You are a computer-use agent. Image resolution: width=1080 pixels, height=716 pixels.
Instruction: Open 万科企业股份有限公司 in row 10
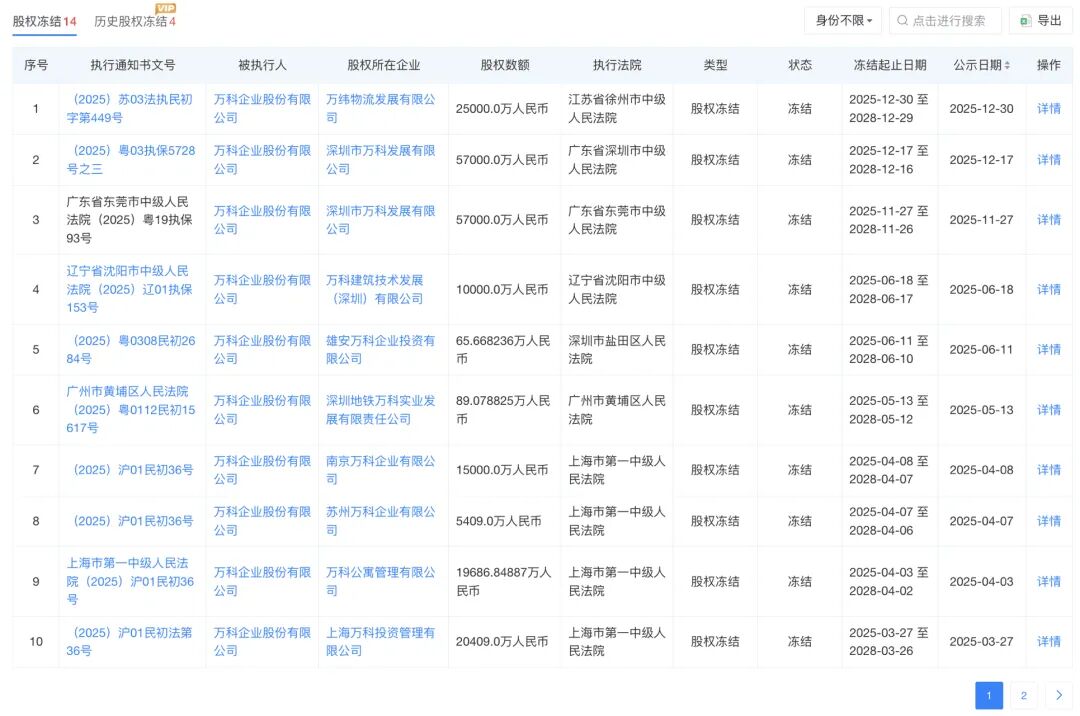point(262,642)
